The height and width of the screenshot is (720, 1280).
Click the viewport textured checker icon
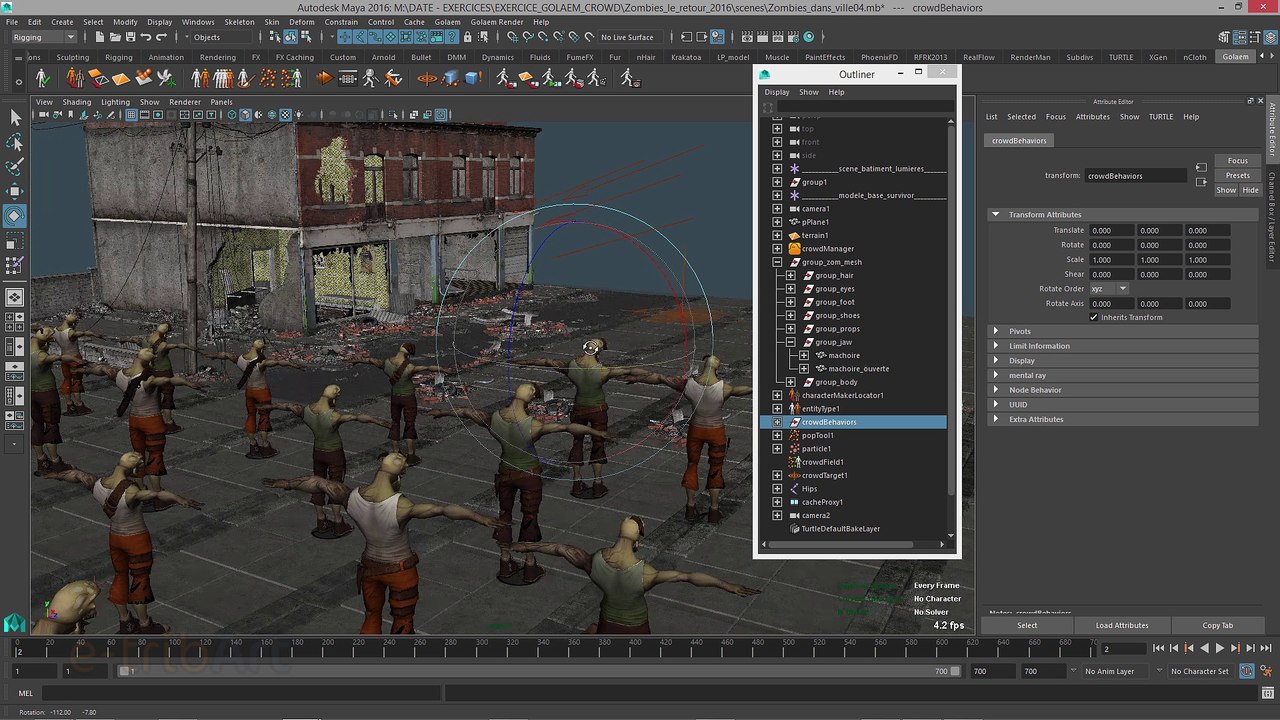tap(285, 115)
